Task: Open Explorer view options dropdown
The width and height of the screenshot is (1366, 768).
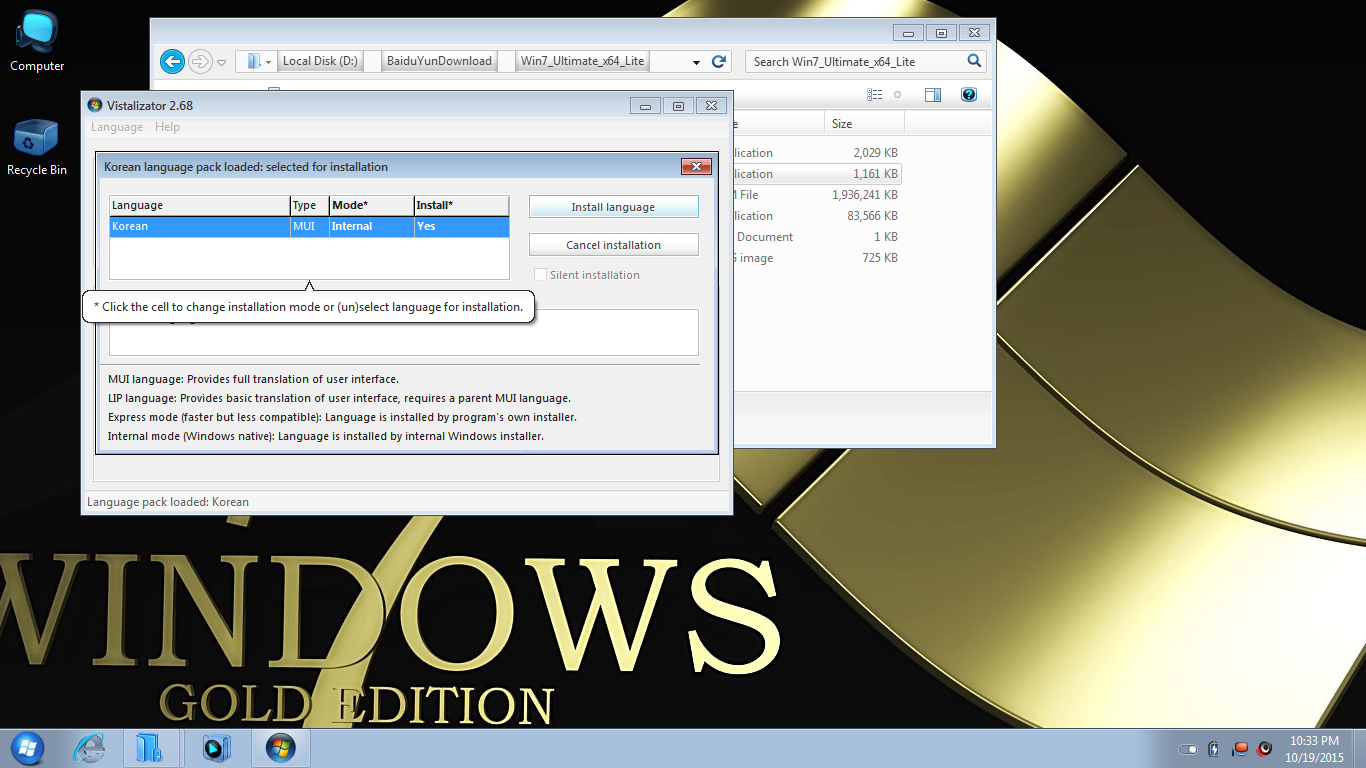Action: coord(897,95)
